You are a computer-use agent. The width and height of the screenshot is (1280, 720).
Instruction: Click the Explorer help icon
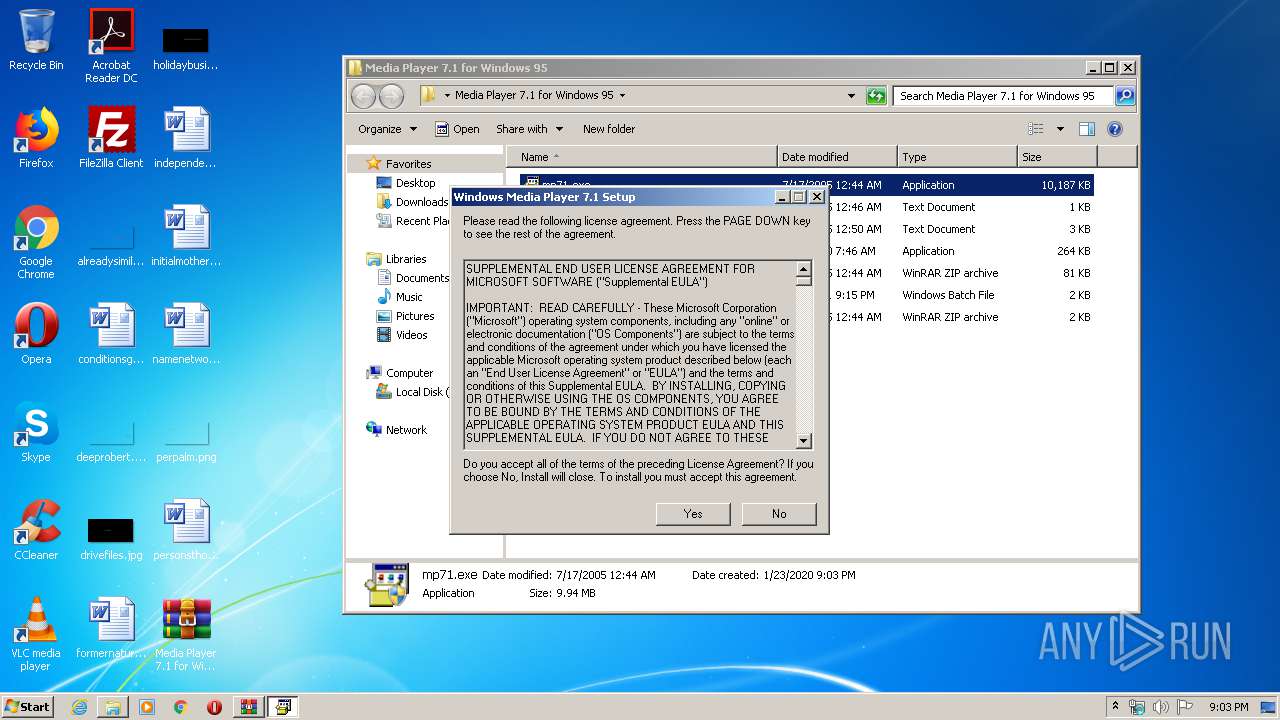pos(1115,129)
